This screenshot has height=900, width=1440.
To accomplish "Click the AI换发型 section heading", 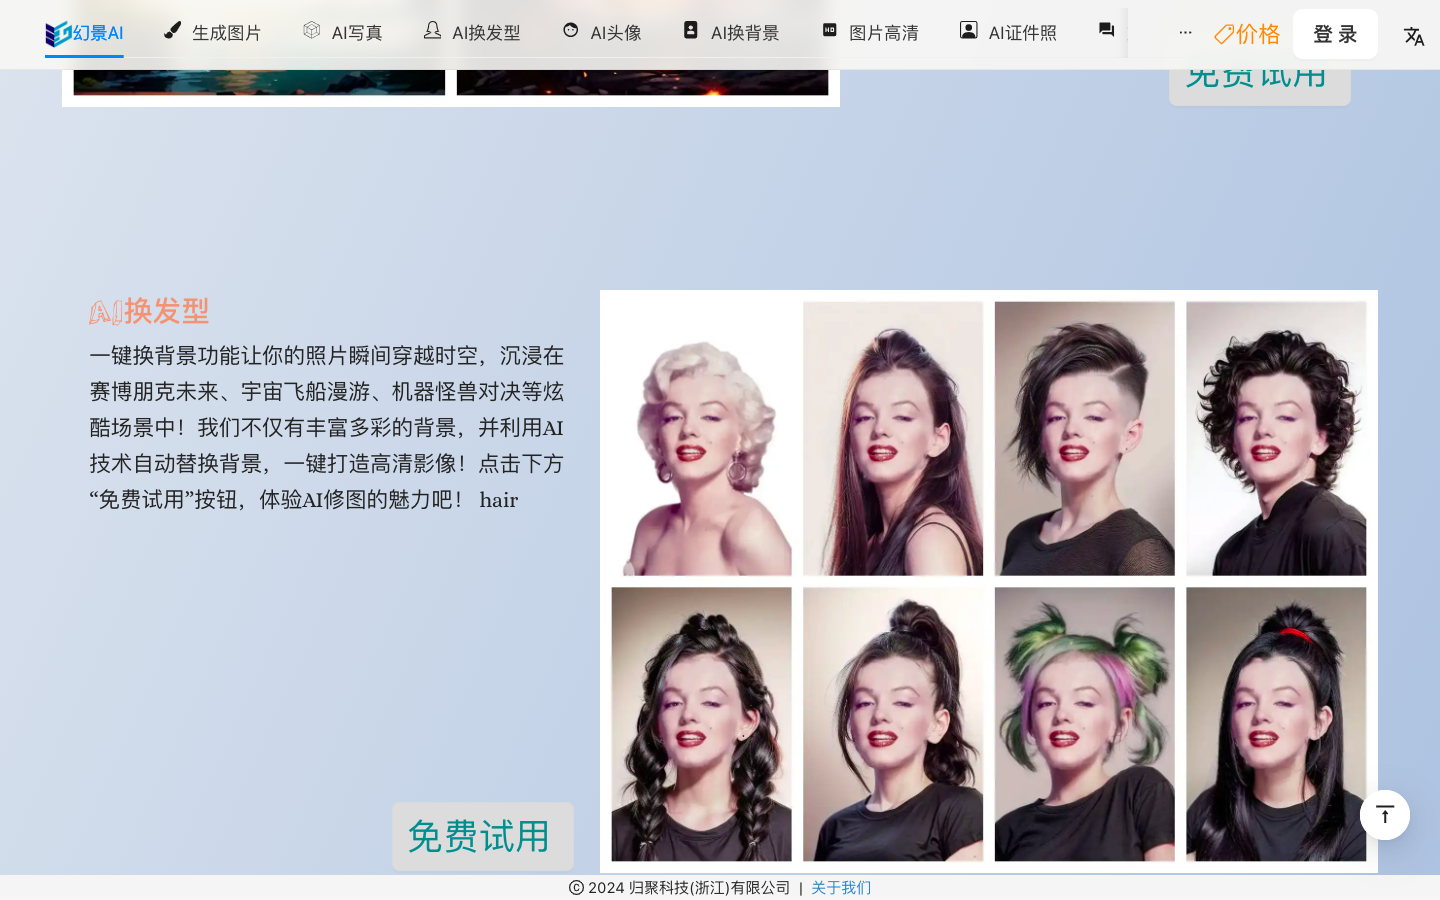I will tap(149, 311).
